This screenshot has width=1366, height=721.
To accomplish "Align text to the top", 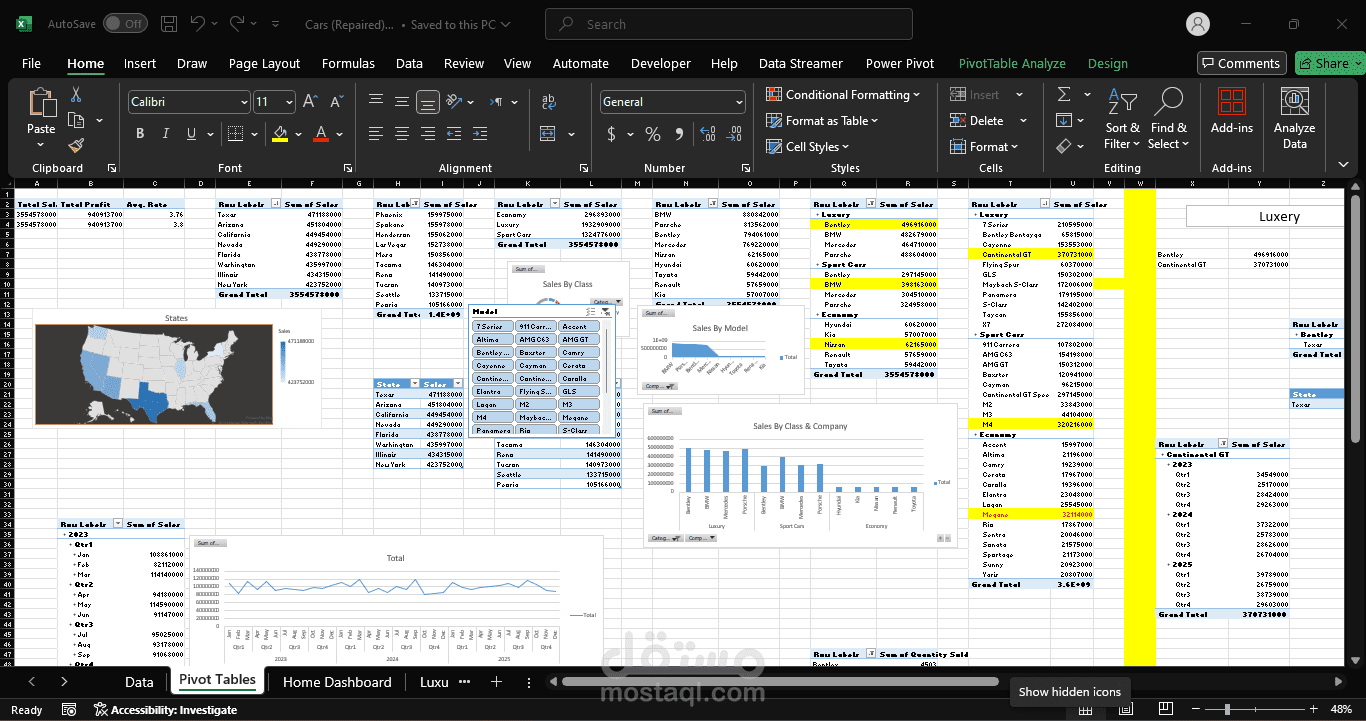I will coord(376,101).
